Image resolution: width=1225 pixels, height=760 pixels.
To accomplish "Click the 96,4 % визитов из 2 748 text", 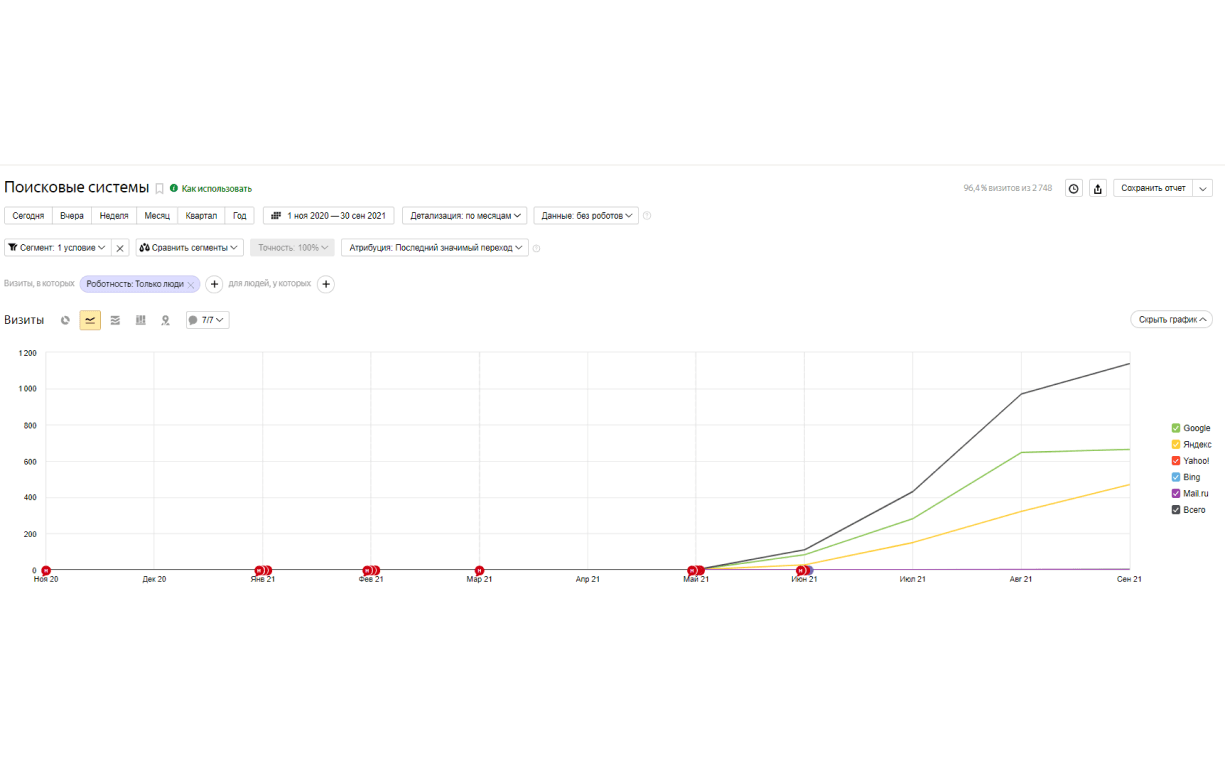I will tap(1007, 188).
